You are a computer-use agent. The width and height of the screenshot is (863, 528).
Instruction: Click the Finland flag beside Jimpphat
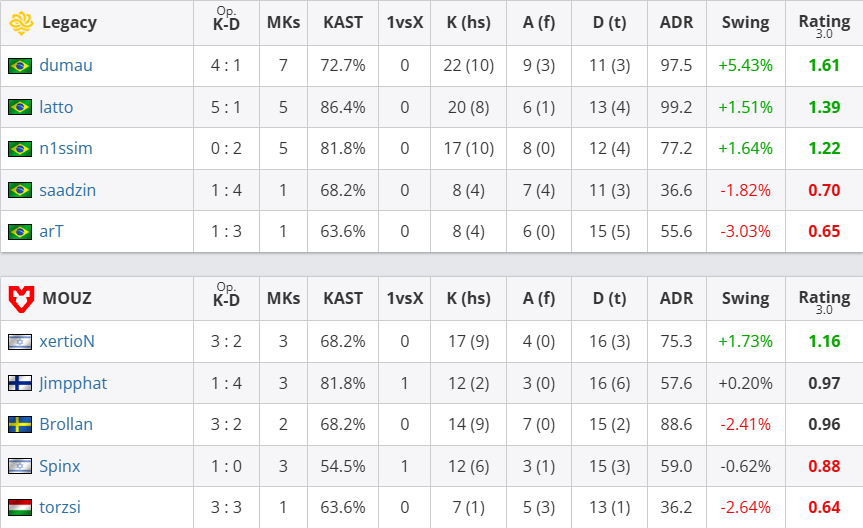[19, 383]
